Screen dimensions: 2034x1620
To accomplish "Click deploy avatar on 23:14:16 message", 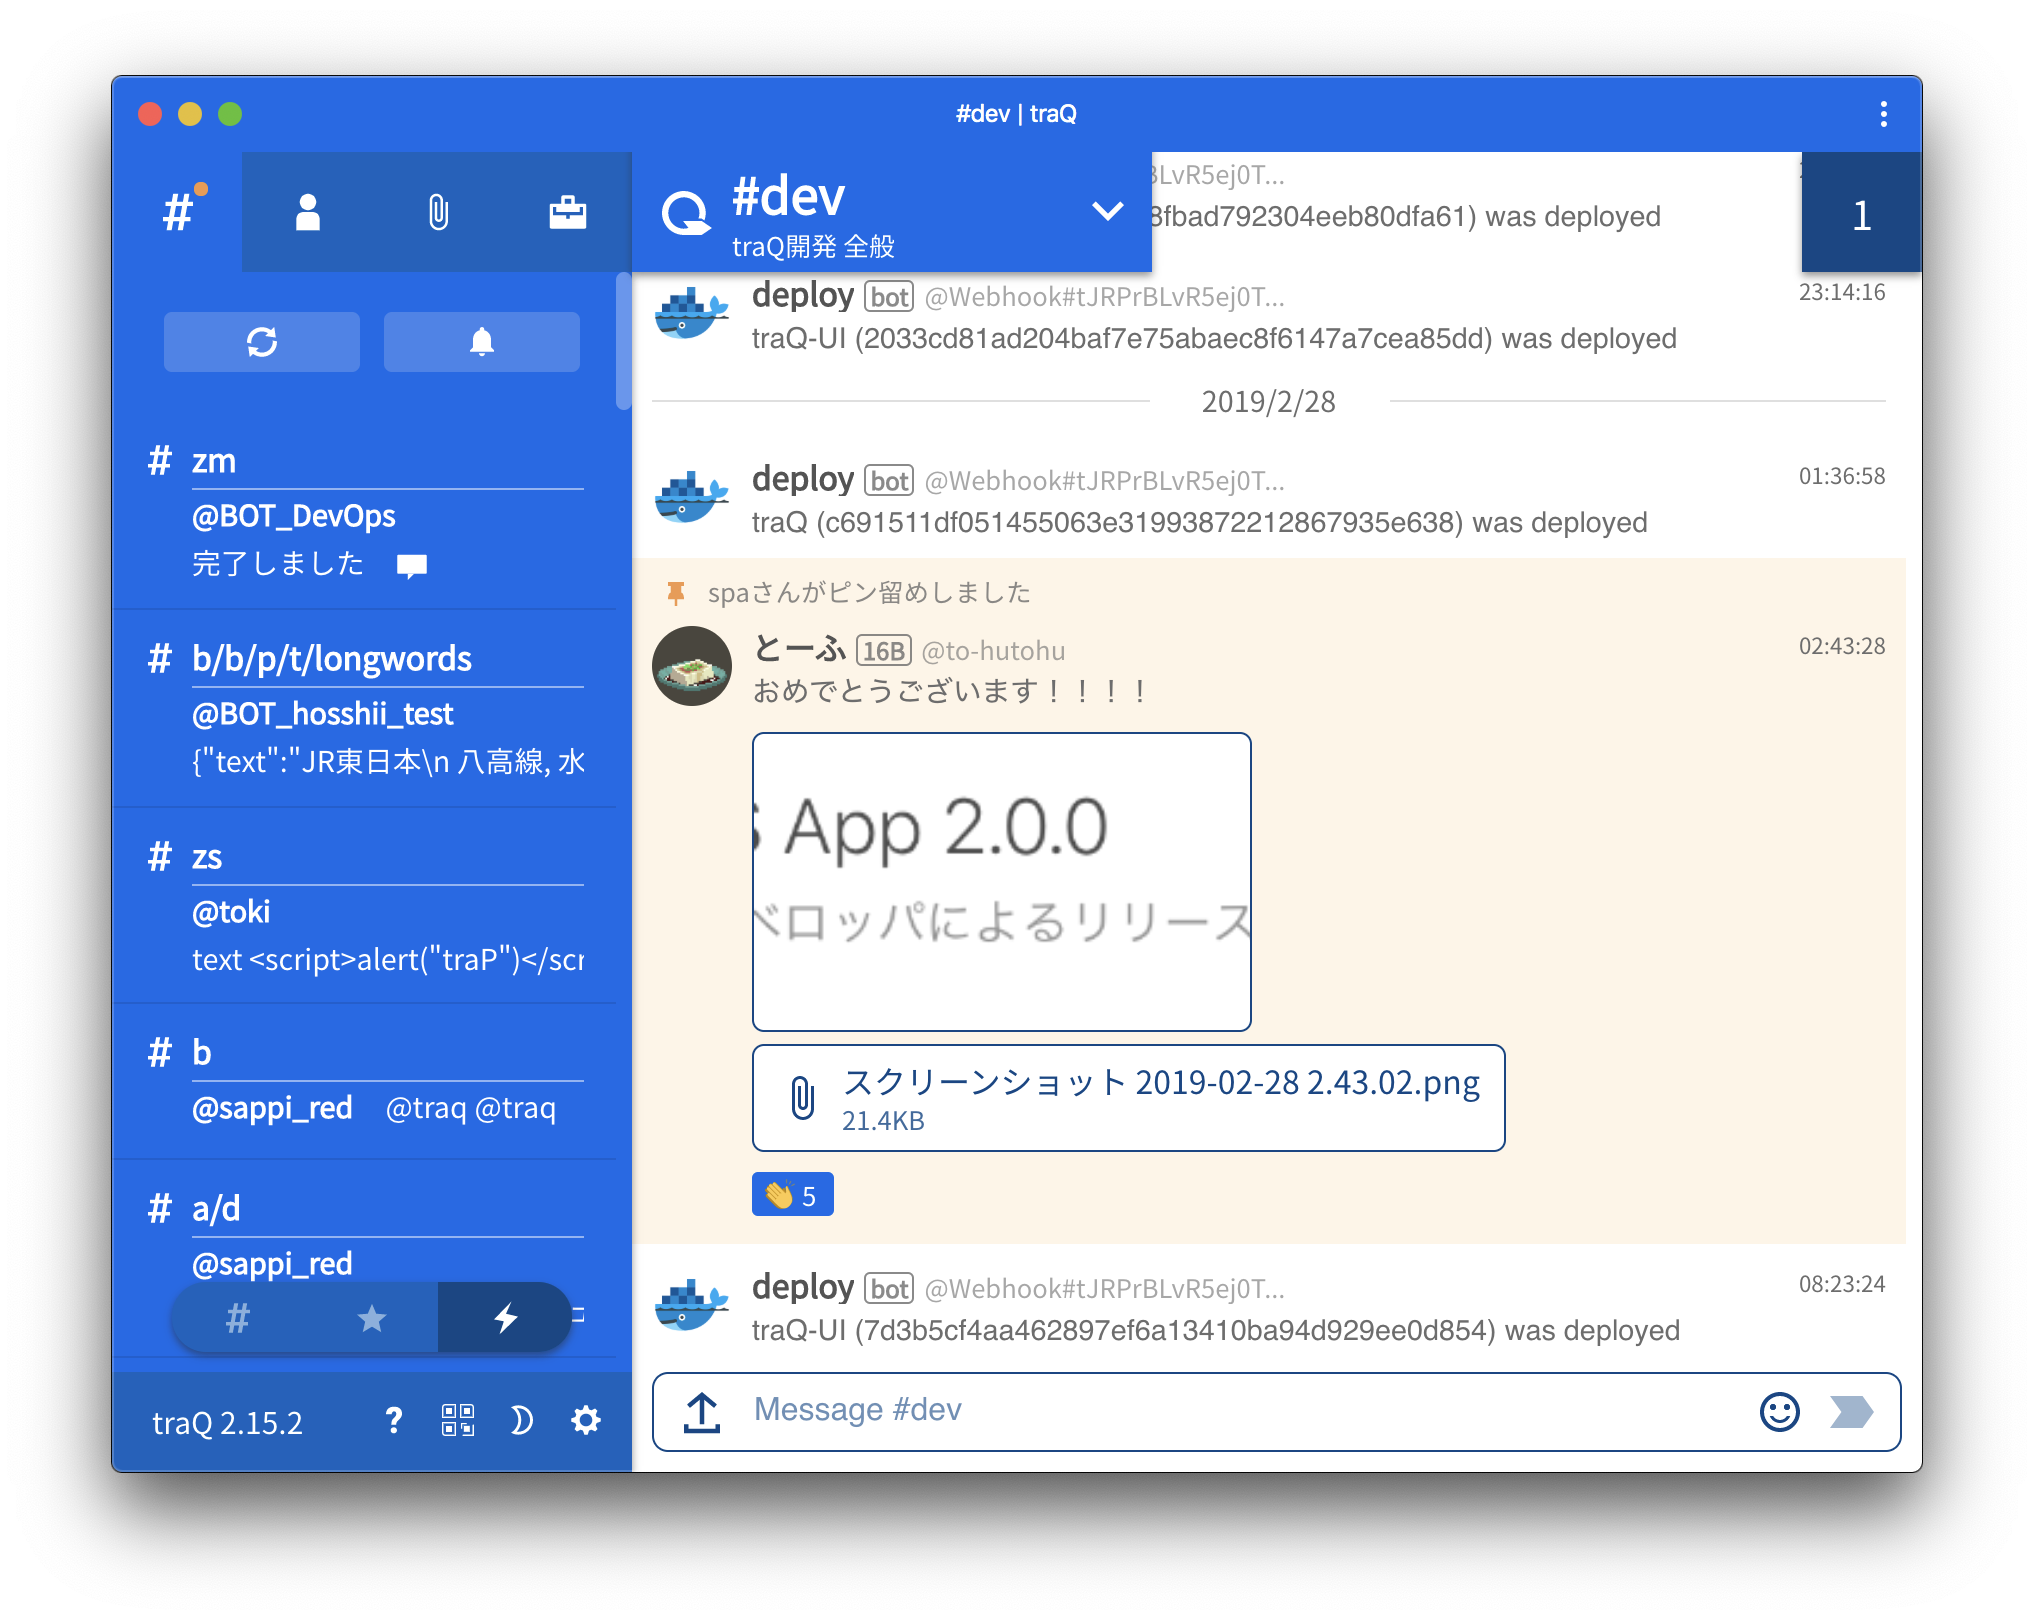I will pyautogui.click(x=691, y=314).
